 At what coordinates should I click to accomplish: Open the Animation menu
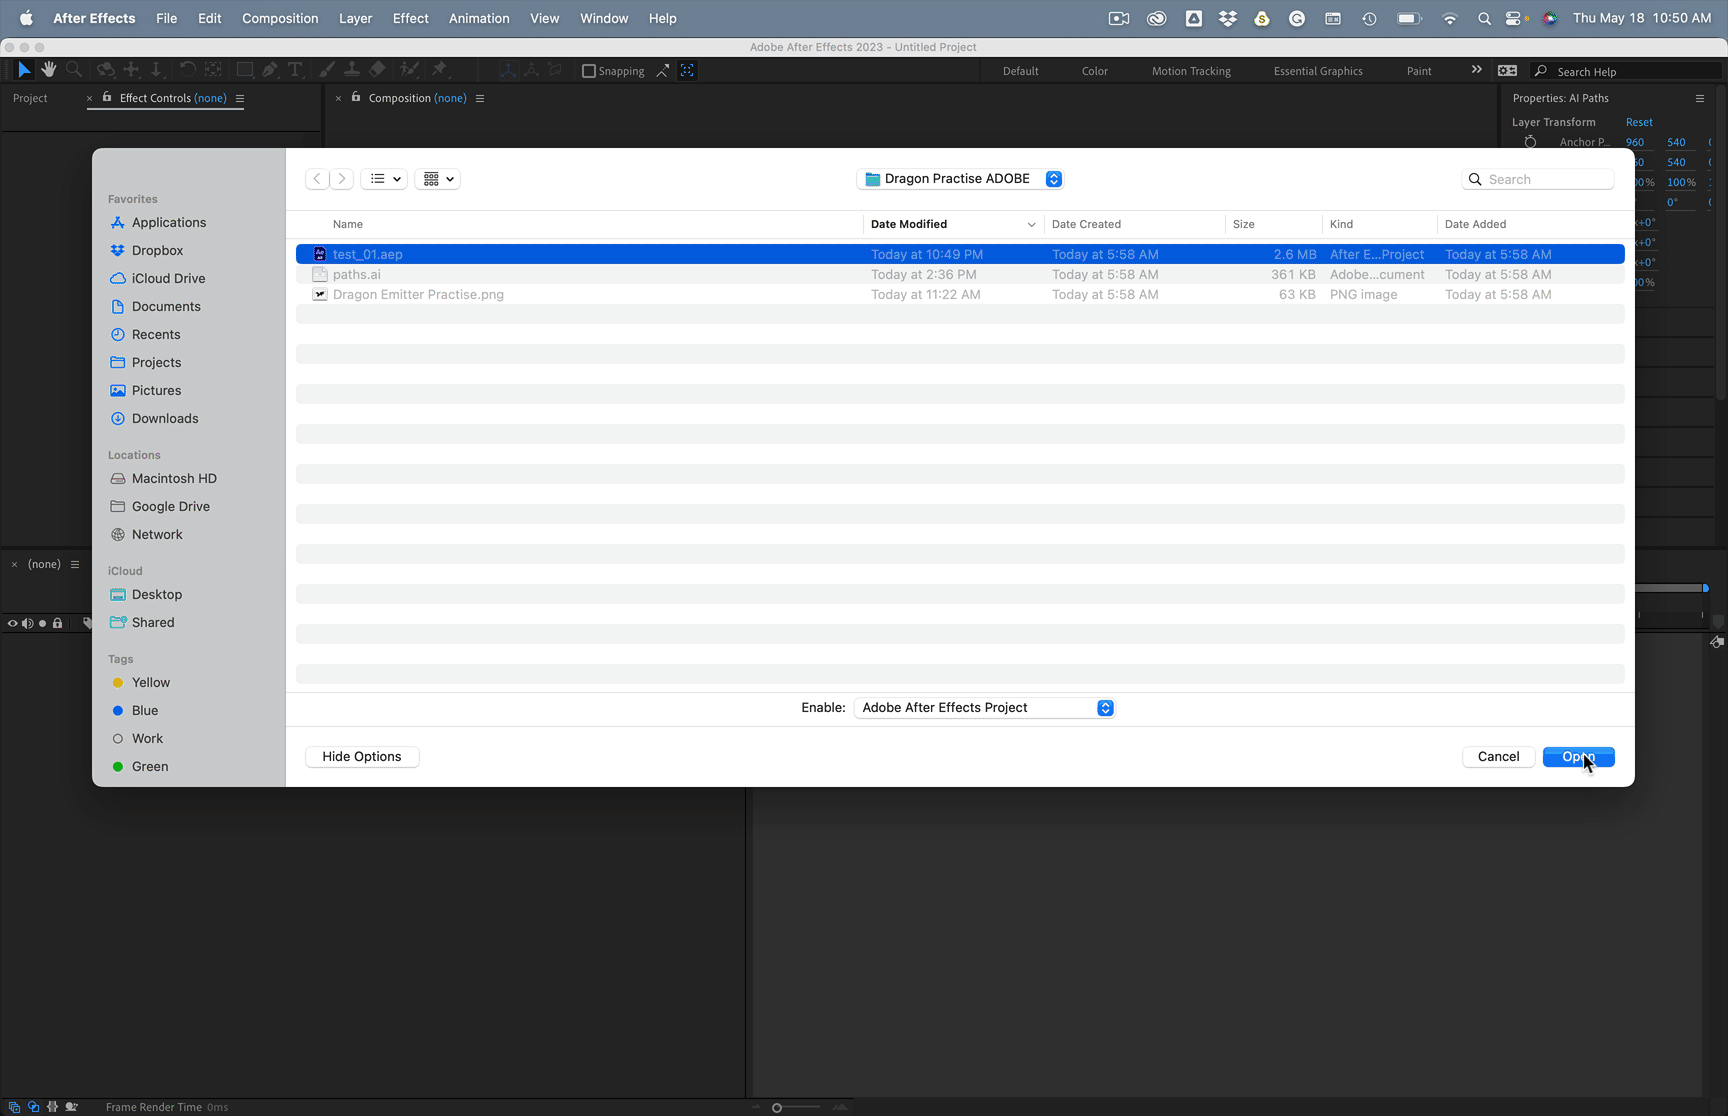[479, 18]
